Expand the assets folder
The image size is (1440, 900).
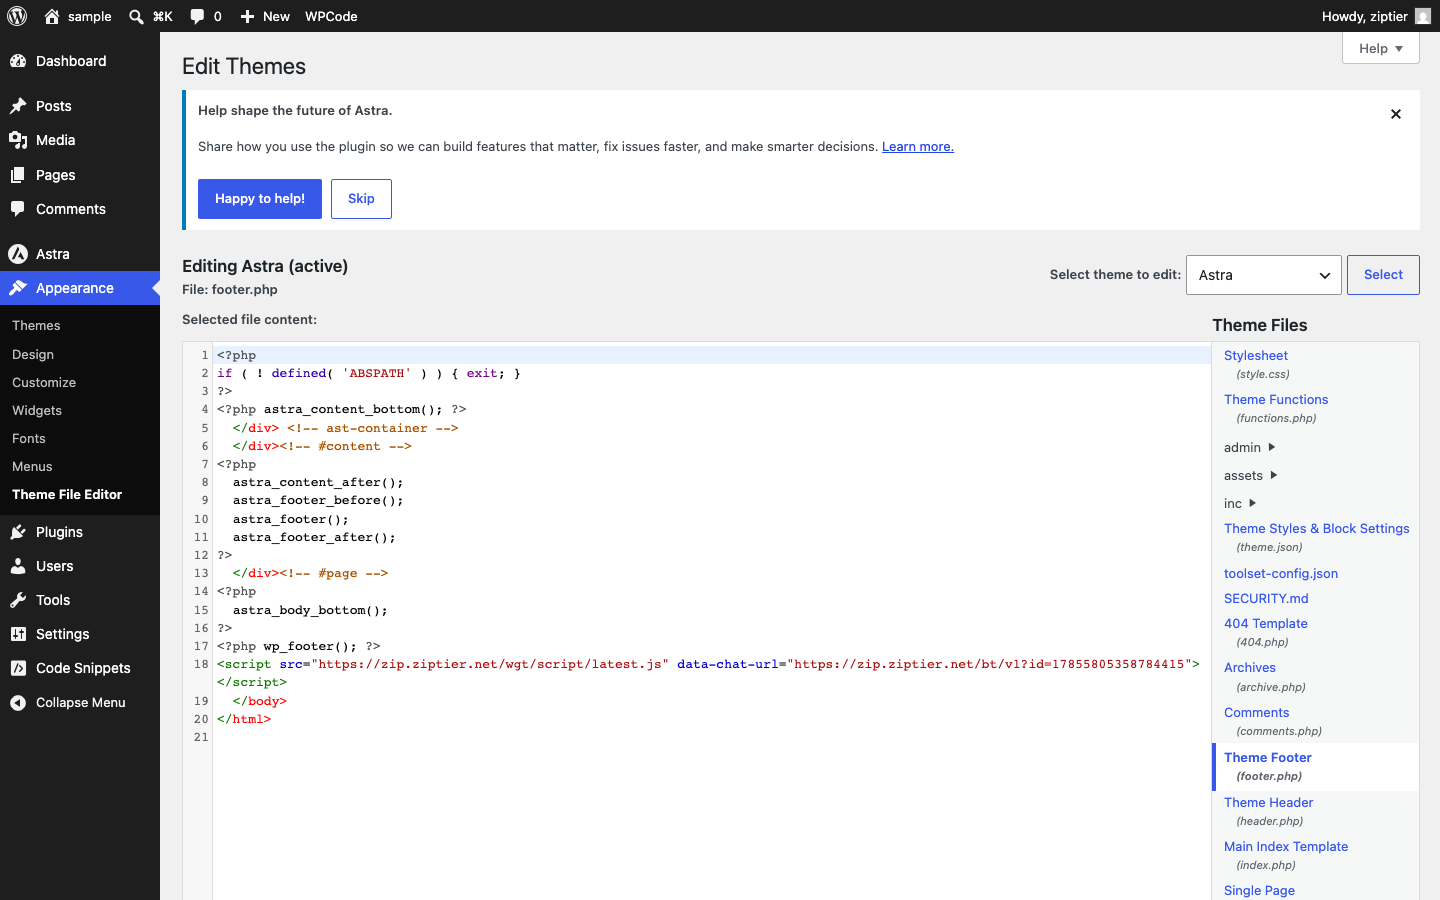1250,475
